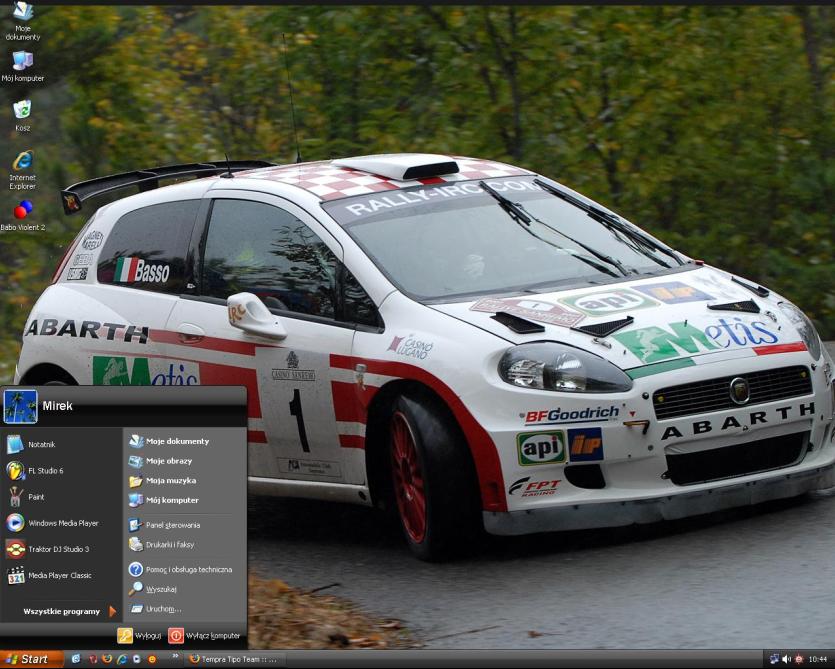Click the orange smiley quick launch icon
The width and height of the screenshot is (835, 669).
(152, 659)
